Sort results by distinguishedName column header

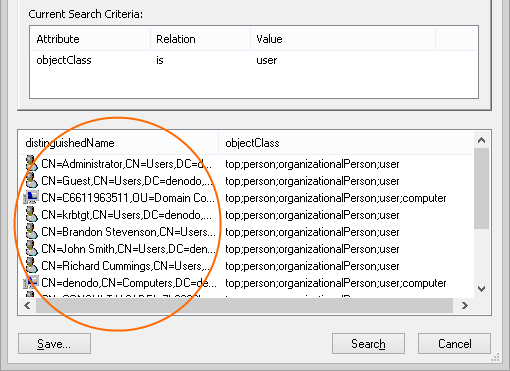(x=119, y=143)
